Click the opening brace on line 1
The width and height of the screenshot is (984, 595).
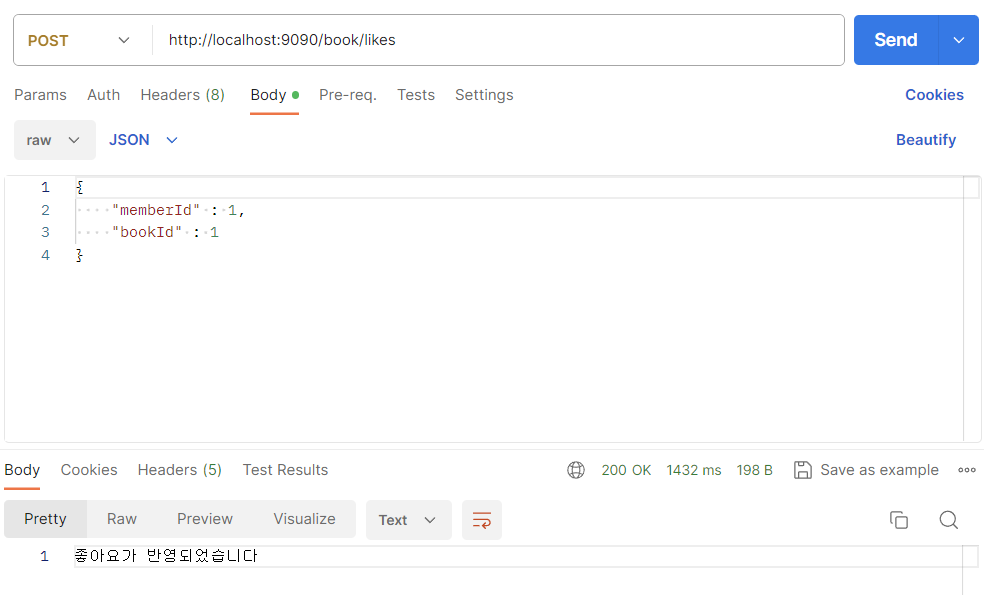tap(80, 187)
